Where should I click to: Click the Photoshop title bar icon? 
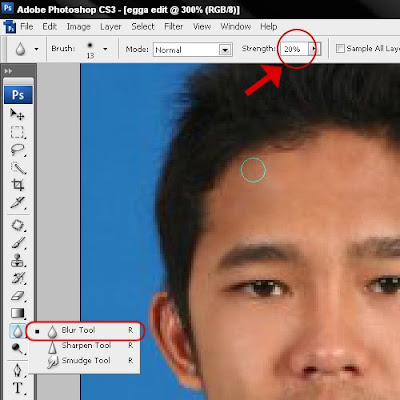coord(7,7)
